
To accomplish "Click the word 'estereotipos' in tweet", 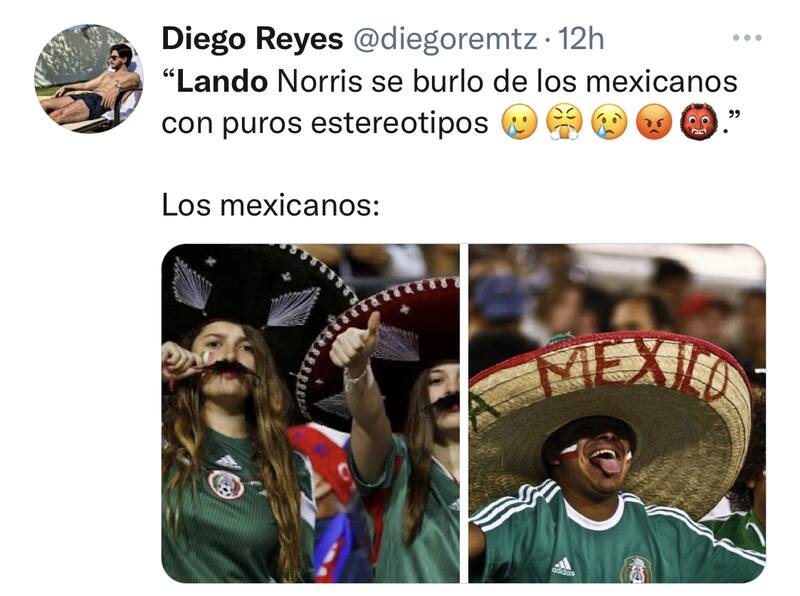I will pos(399,123).
